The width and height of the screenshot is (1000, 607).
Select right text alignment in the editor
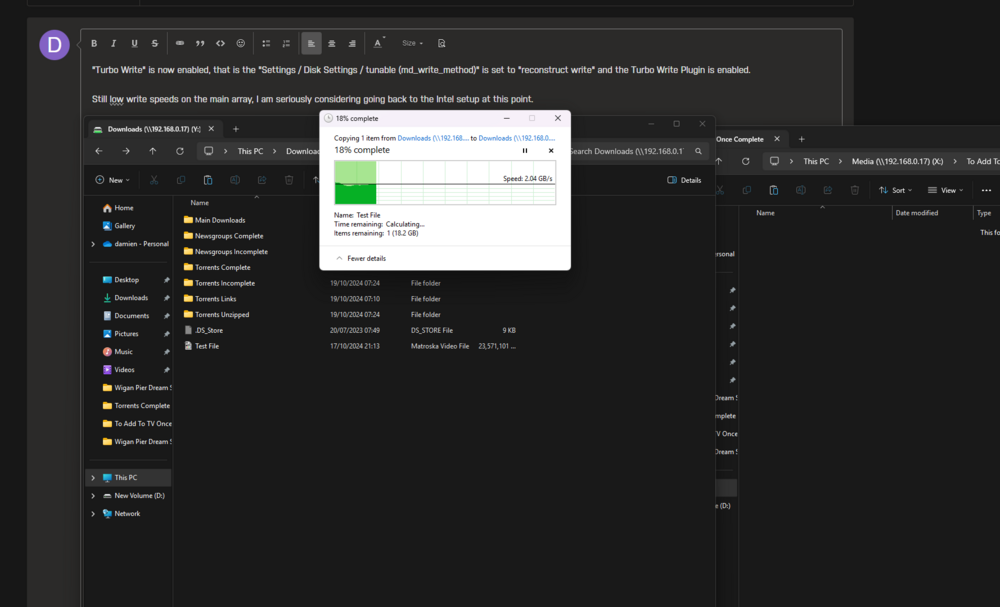pyautogui.click(x=352, y=43)
